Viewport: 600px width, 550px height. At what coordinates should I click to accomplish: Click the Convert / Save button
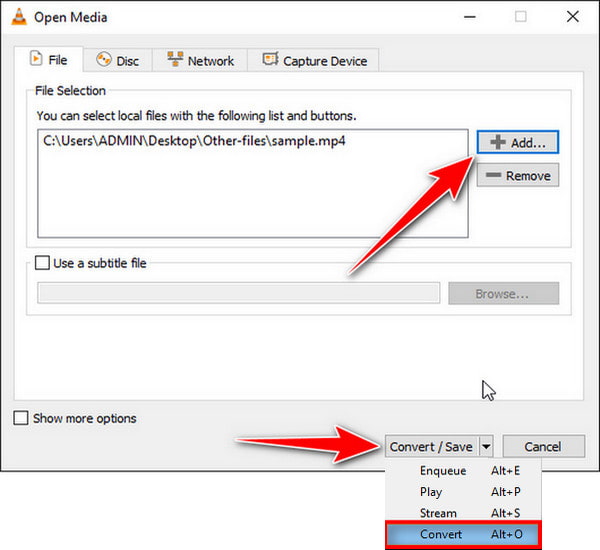click(x=431, y=446)
